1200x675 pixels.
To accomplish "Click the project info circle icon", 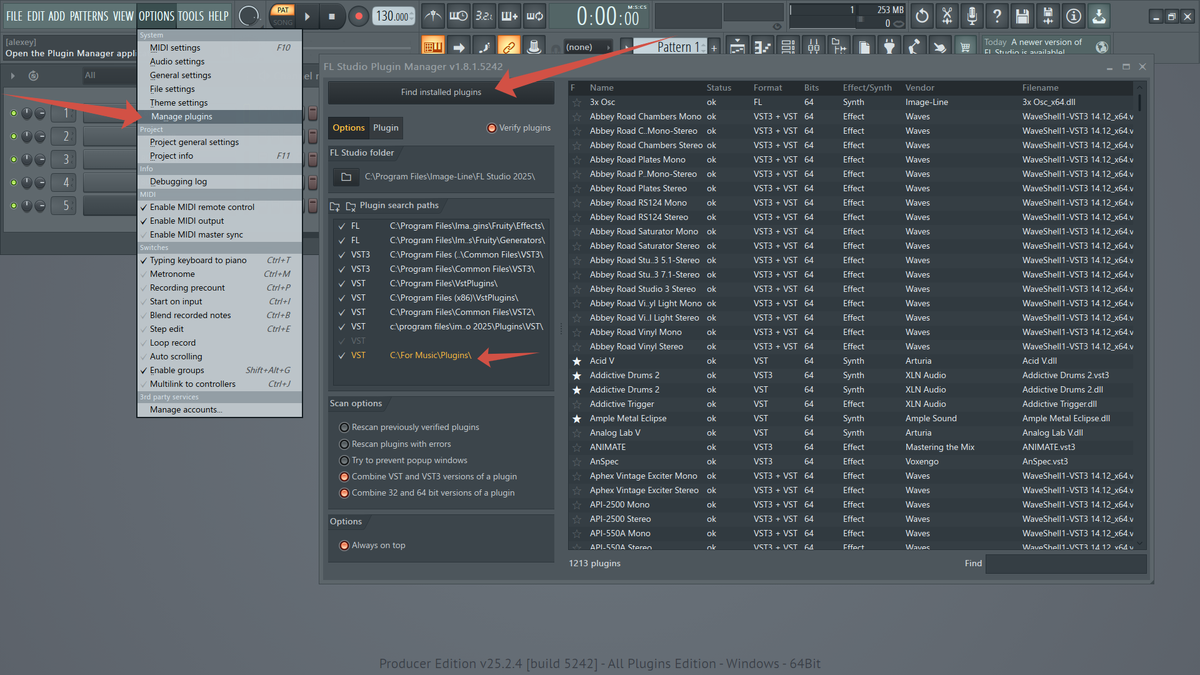I will point(1073,16).
